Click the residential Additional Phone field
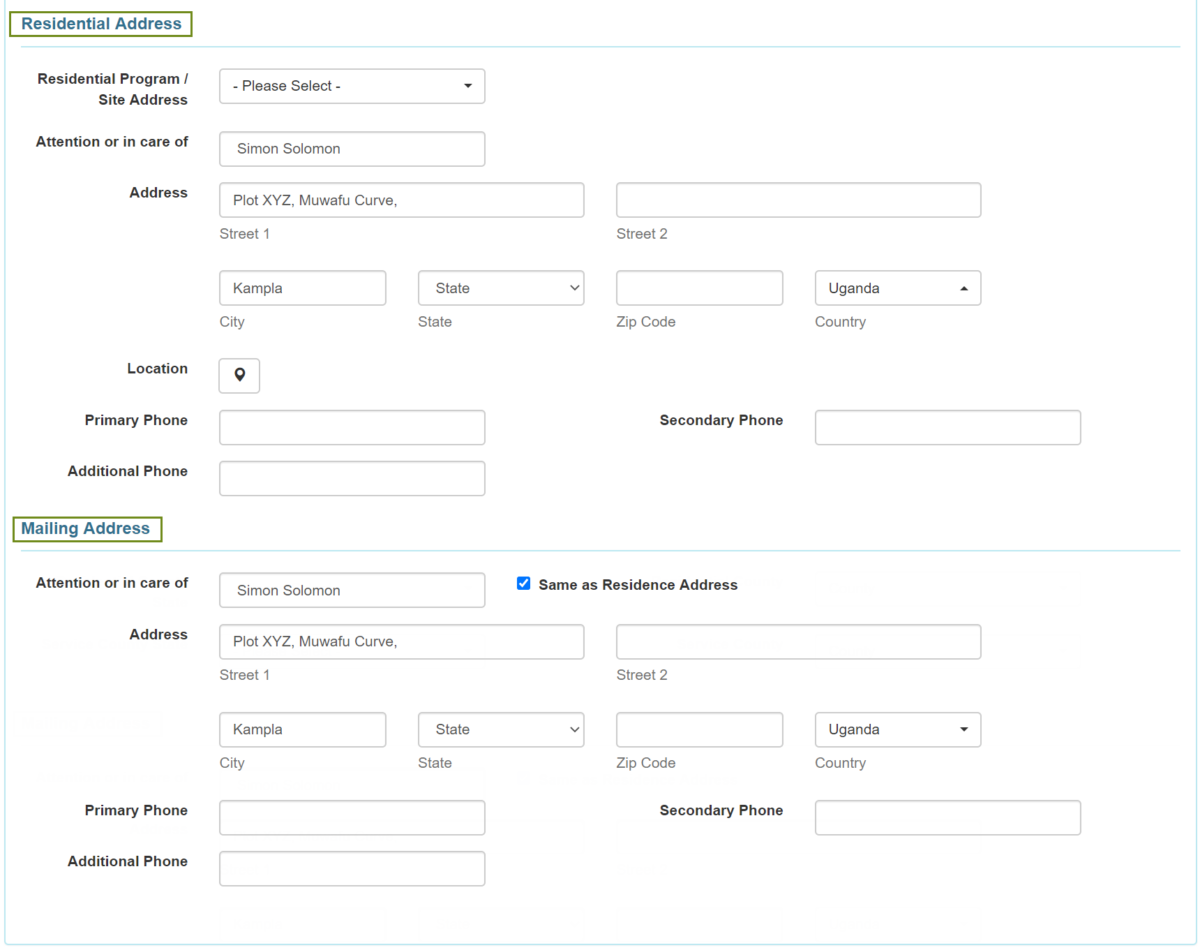Screen dimensions: 1200x950 click(352, 478)
